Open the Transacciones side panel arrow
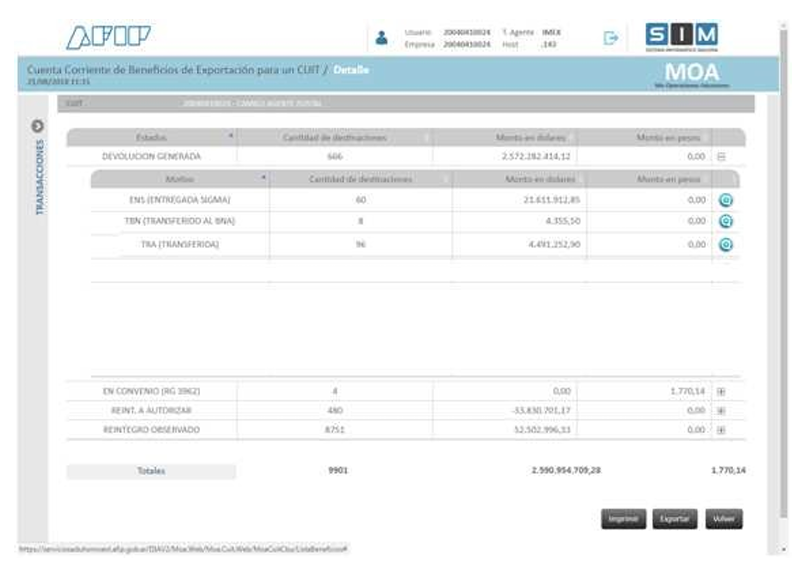This screenshot has width=803, height=580. point(38,126)
